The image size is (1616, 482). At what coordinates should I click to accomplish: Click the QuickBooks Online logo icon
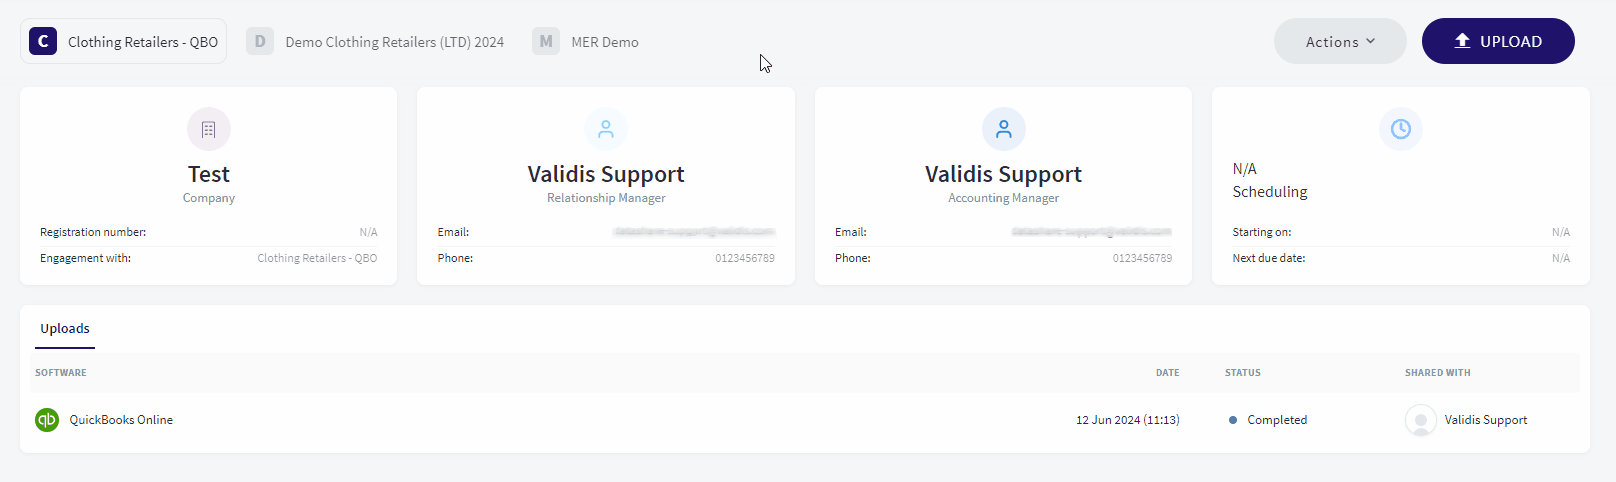click(x=47, y=420)
